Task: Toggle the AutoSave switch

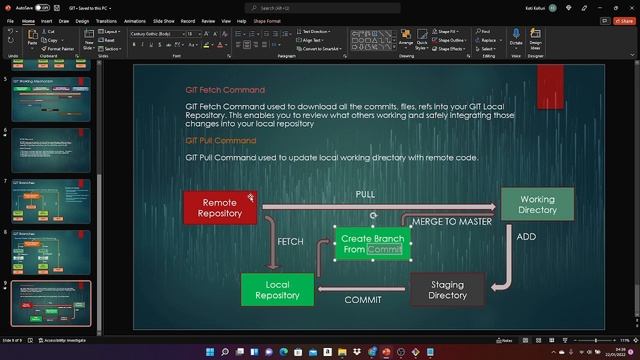Action: 42,8
